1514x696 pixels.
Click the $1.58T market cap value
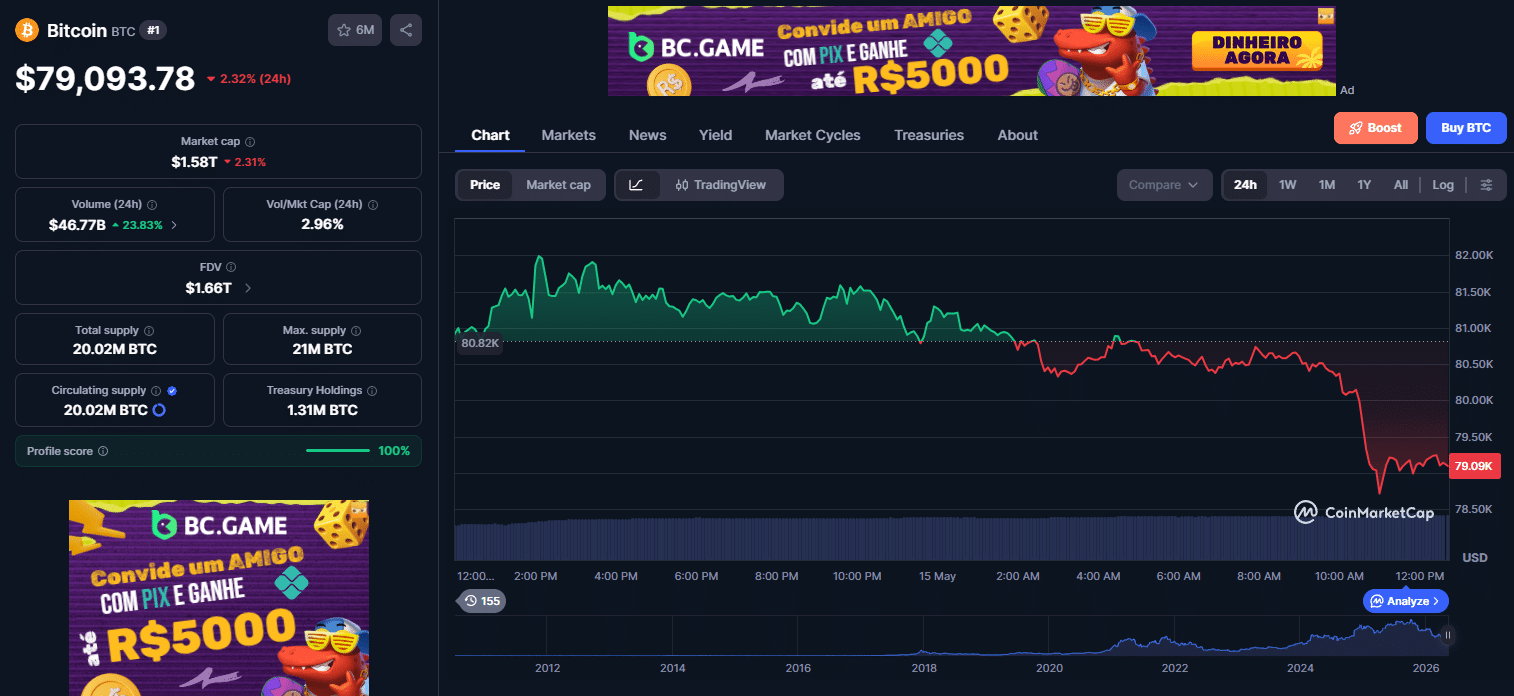pos(194,161)
